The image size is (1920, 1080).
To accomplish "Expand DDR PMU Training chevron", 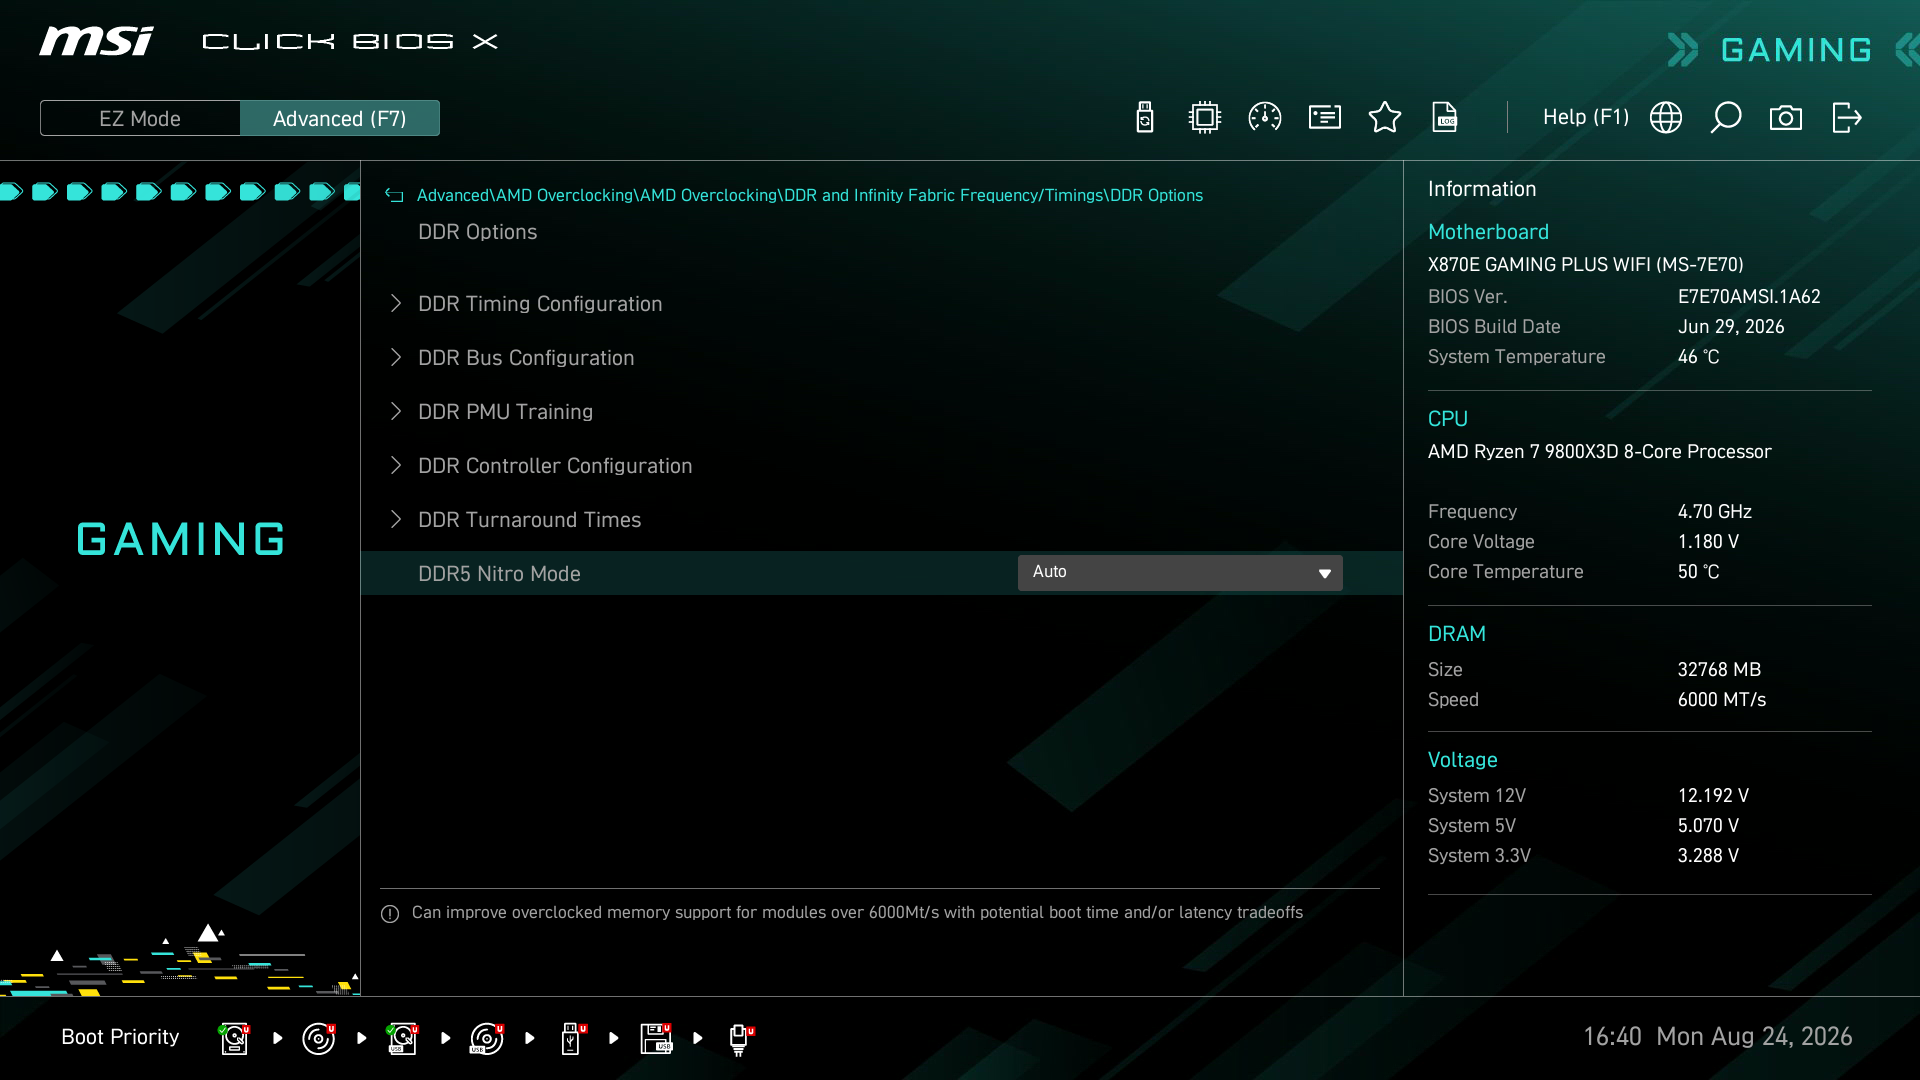I will pyautogui.click(x=396, y=411).
